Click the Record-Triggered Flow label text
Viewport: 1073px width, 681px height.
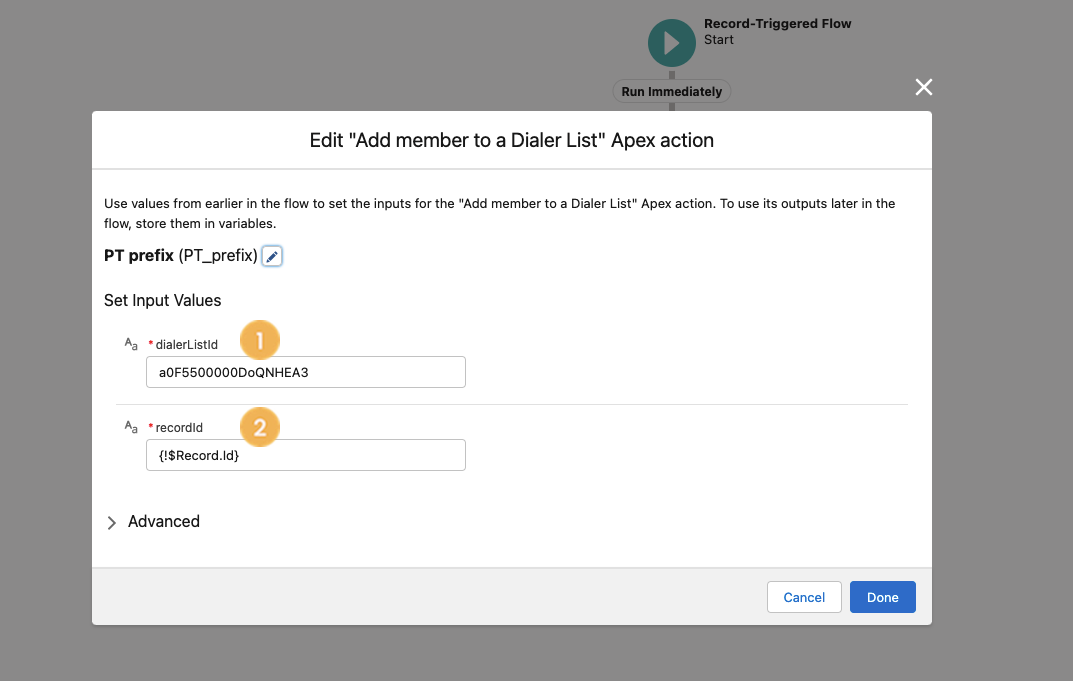(777, 24)
